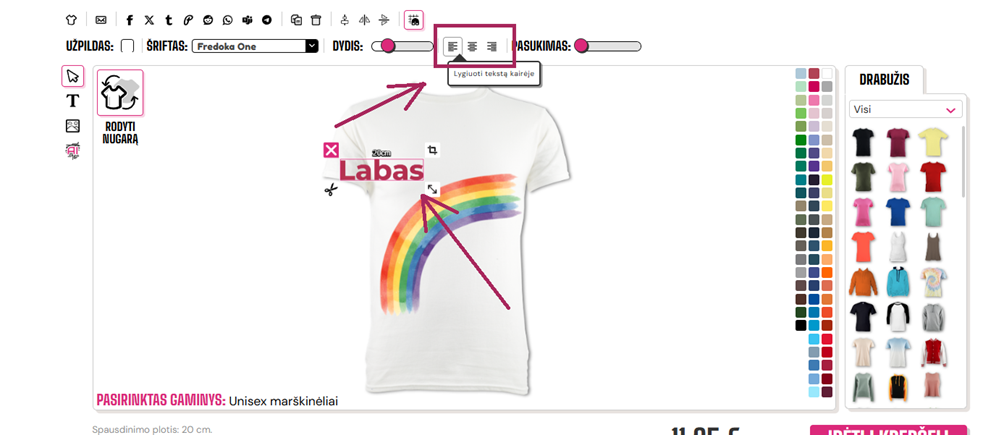1004x435 pixels.
Task: Select the image insert tool
Action: [72, 126]
